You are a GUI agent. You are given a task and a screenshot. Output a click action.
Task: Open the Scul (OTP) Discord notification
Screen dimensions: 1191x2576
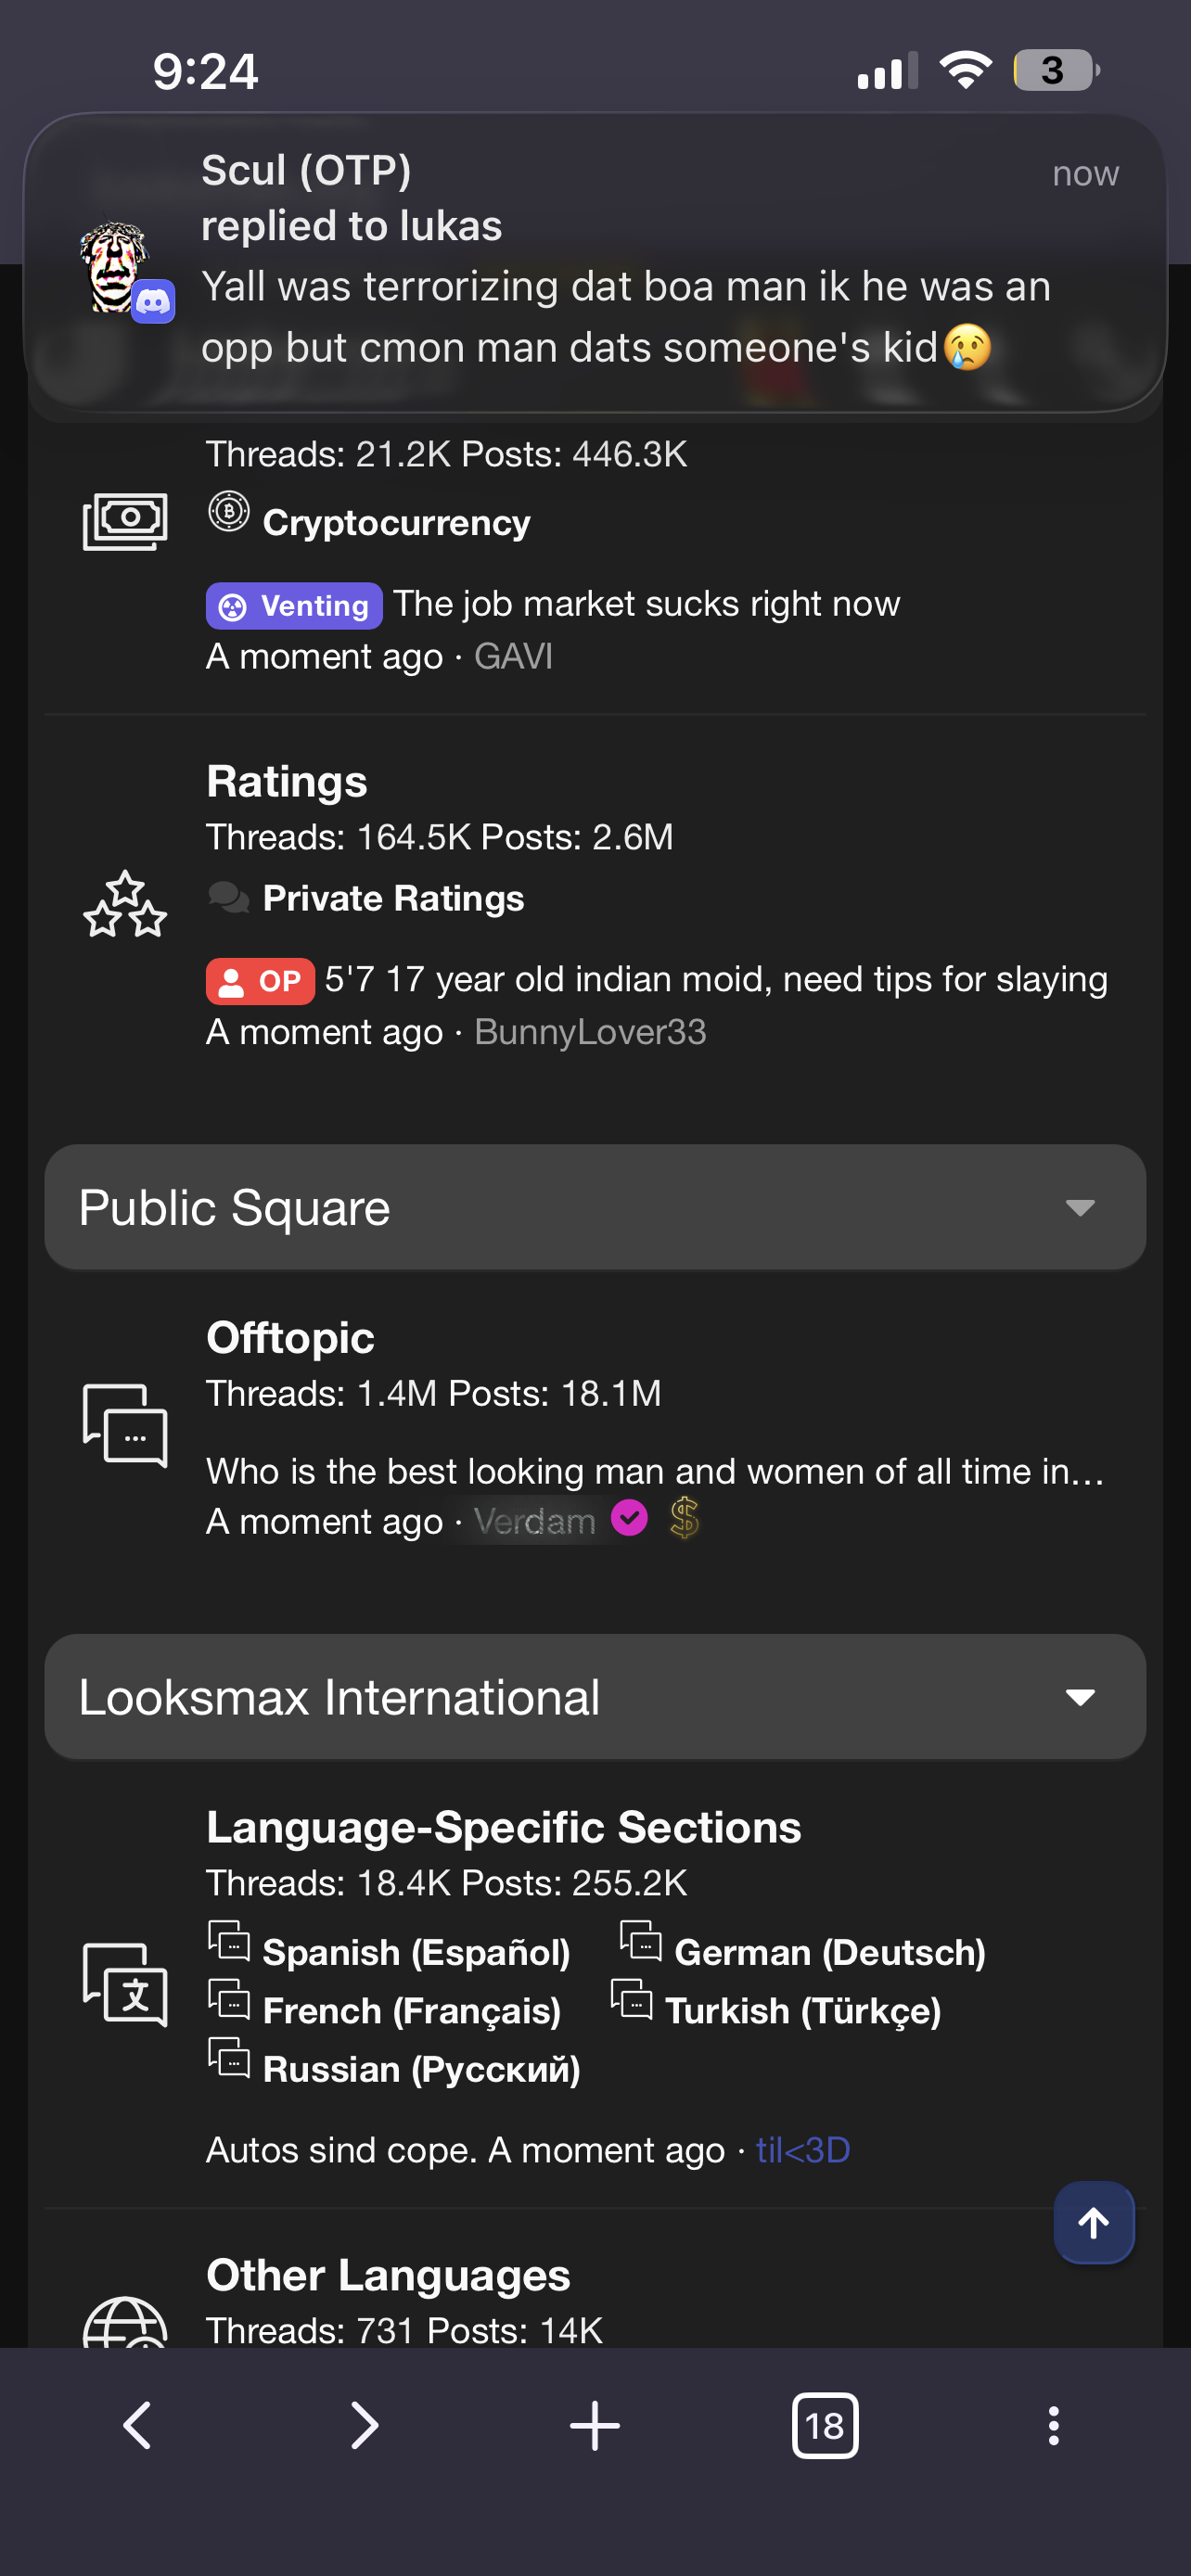595,260
